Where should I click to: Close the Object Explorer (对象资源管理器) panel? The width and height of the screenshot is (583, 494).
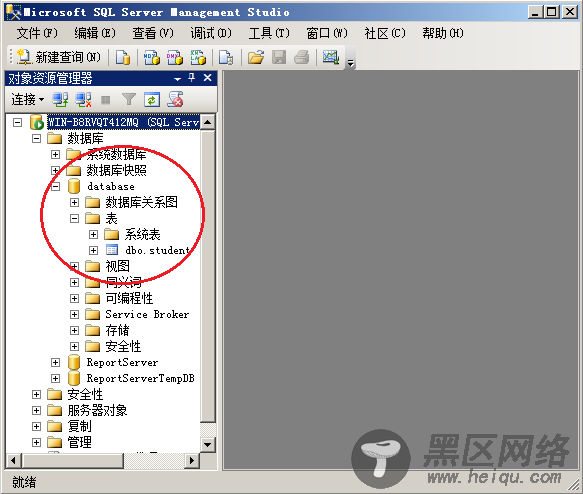click(207, 78)
